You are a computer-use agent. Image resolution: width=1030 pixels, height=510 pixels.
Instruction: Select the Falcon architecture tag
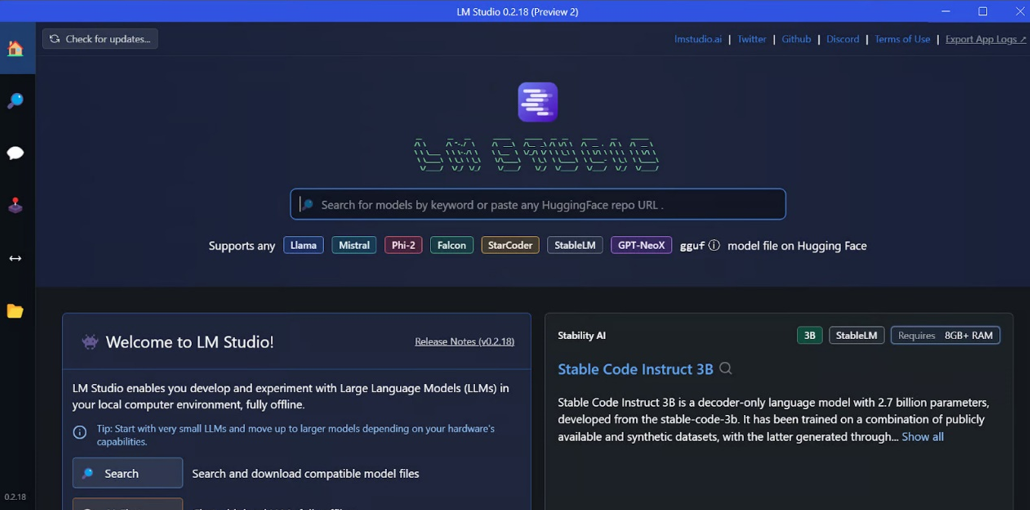(x=452, y=245)
